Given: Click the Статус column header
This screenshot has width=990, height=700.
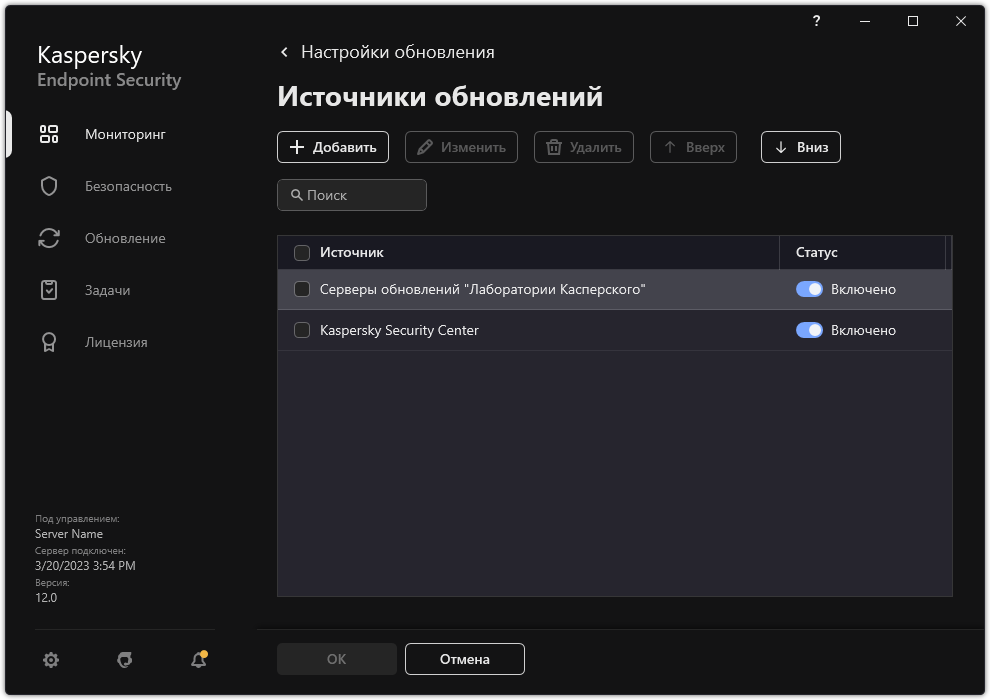Looking at the screenshot, I should 817,252.
